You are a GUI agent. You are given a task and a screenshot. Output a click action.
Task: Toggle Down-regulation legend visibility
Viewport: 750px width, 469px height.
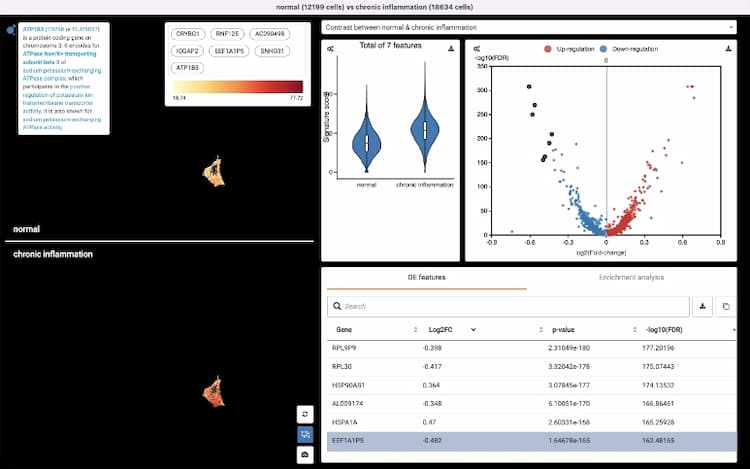(x=635, y=49)
